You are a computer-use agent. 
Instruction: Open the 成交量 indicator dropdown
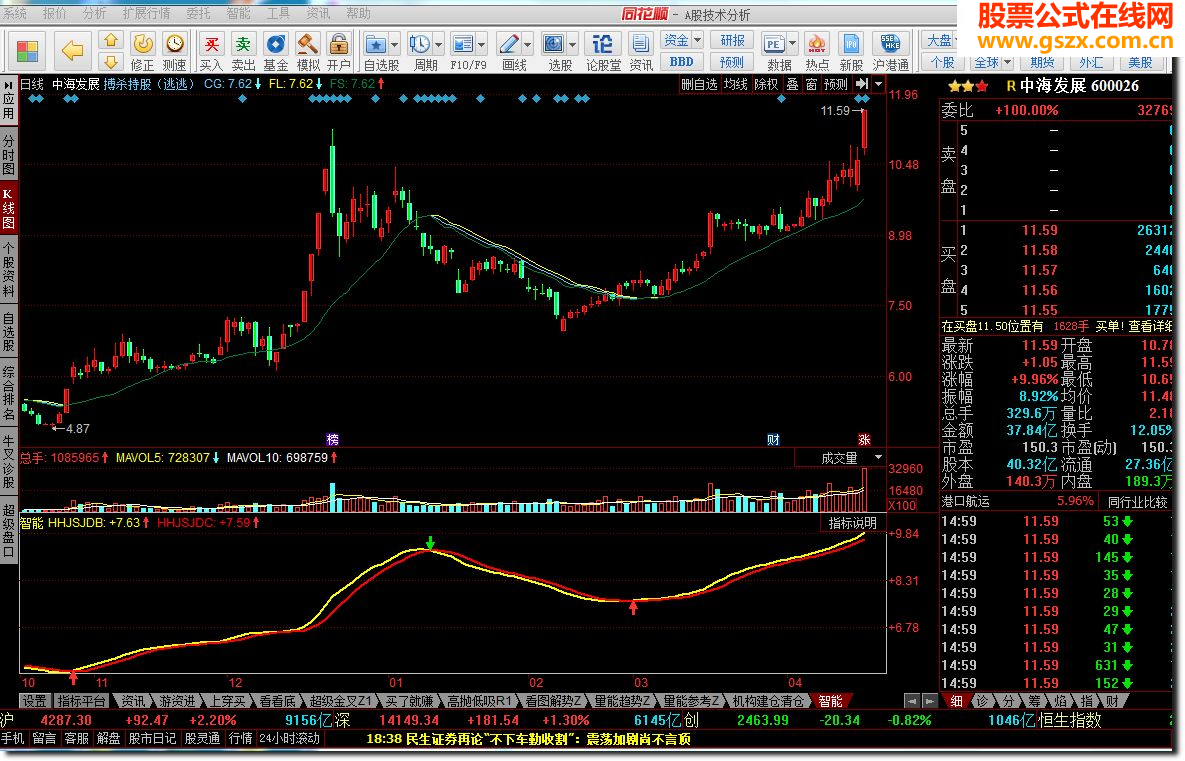coord(878,458)
